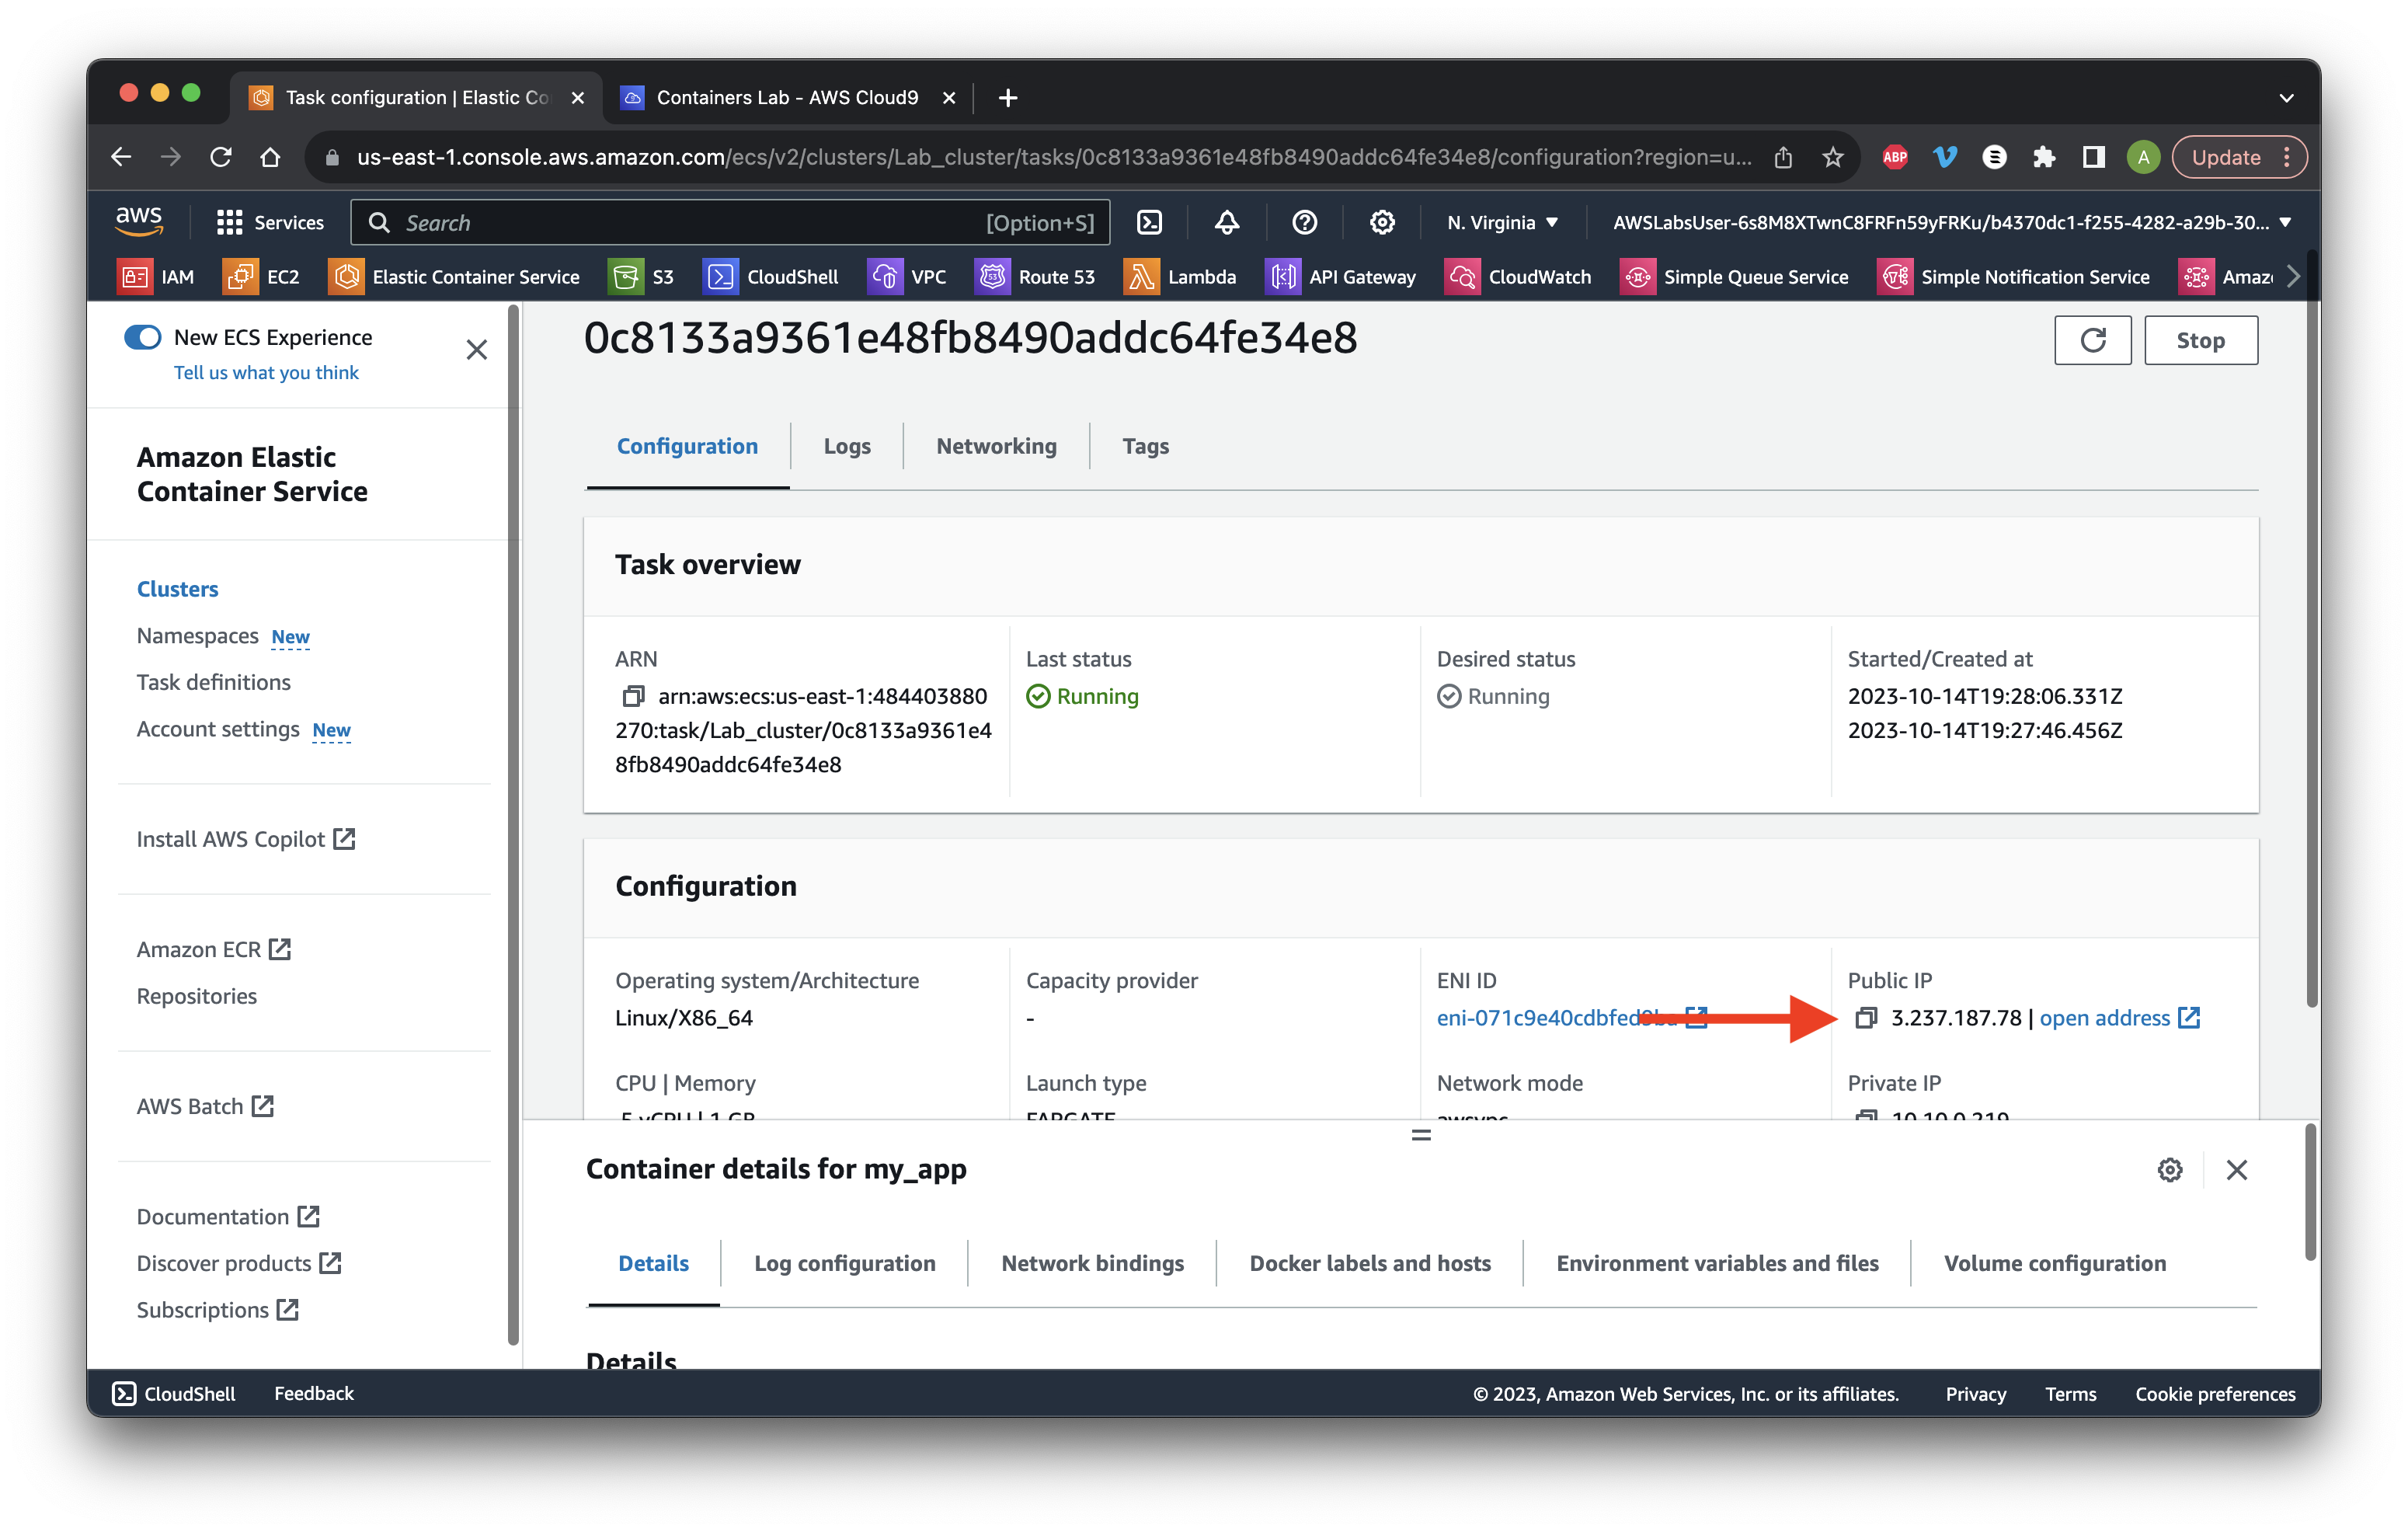This screenshot has height=1532, width=2408.
Task: Open the Simple Notification Service shortcut
Action: coord(2014,277)
